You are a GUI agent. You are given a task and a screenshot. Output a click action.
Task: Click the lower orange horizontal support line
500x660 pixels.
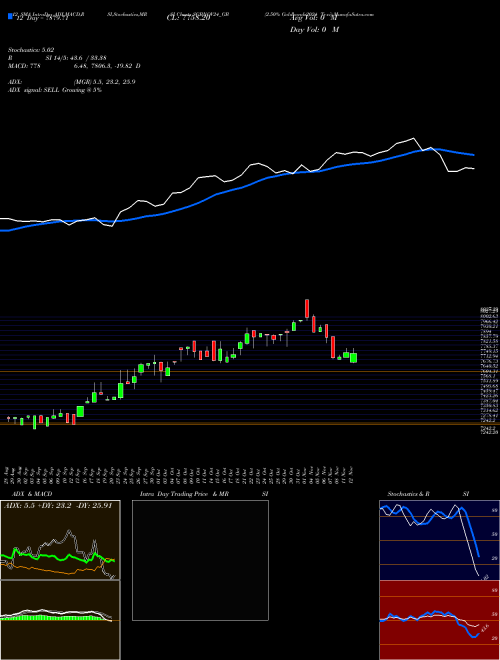[x=250, y=424]
